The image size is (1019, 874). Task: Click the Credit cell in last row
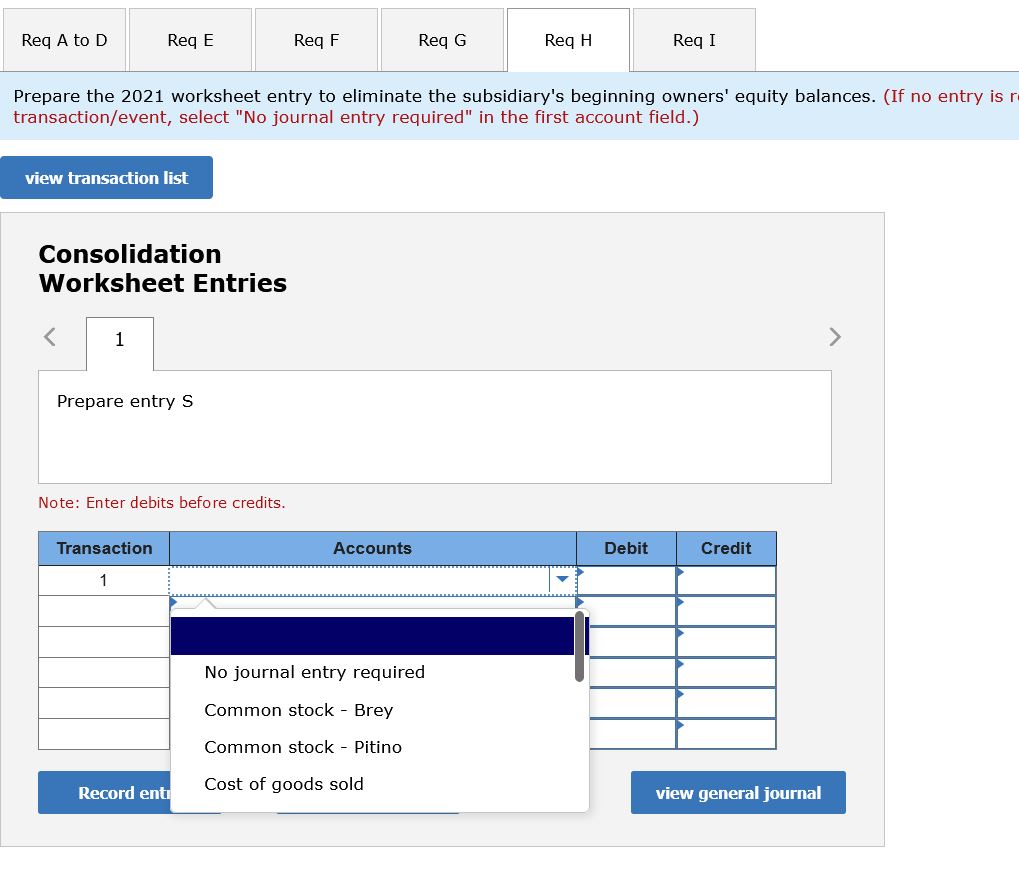coord(727,734)
